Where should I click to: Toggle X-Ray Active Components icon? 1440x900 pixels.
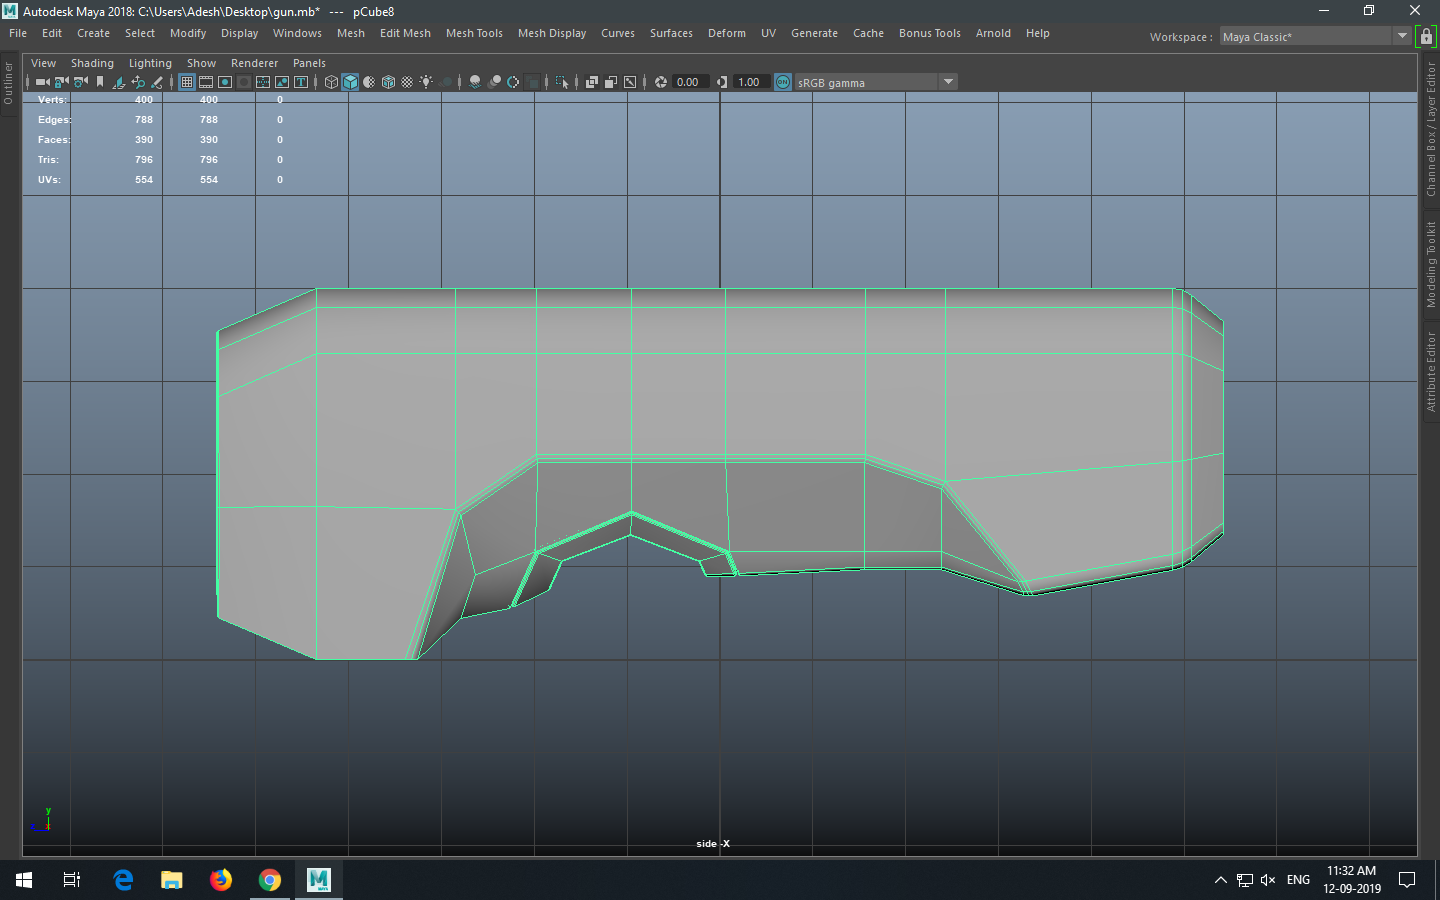[x=611, y=82]
